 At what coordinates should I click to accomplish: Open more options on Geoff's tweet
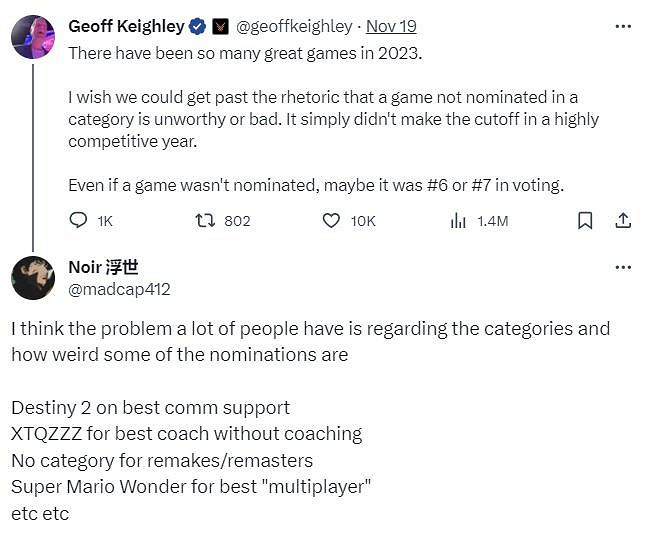(622, 27)
